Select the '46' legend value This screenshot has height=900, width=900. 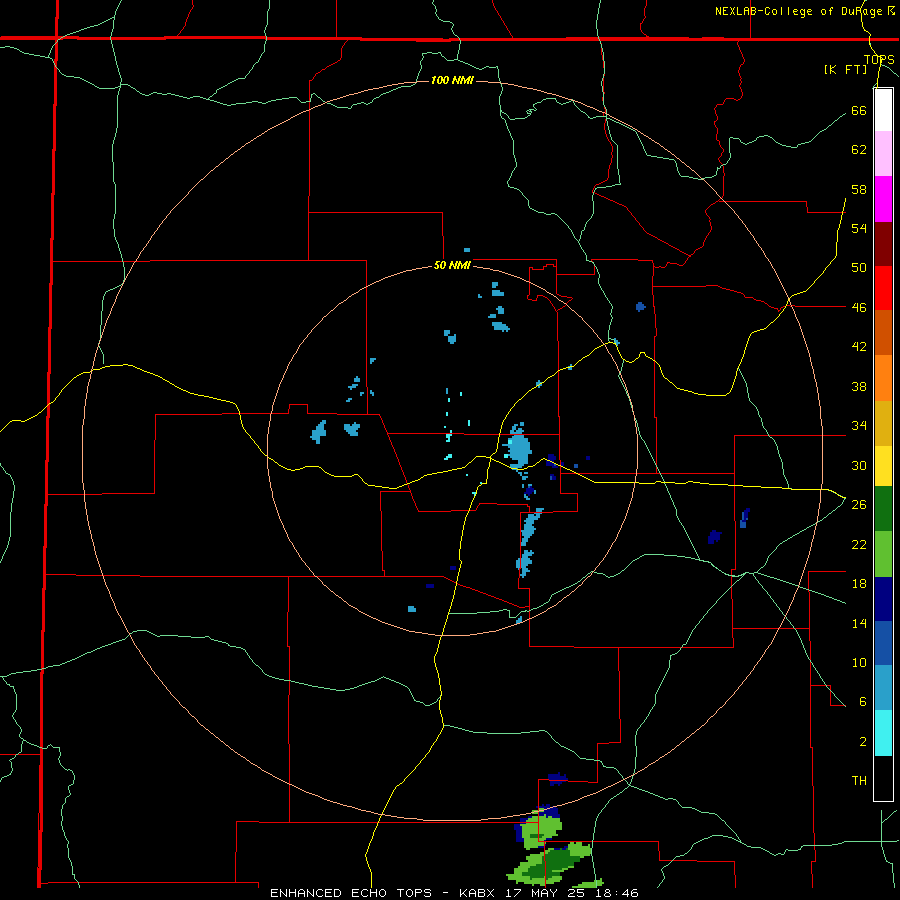pos(859,307)
